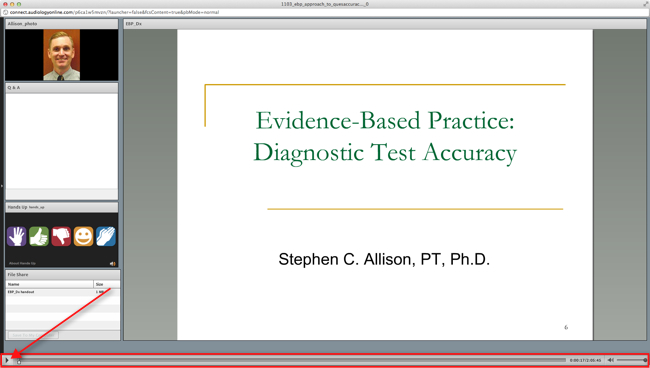Click the Q & A pod header
This screenshot has height=368, width=650.
tap(61, 88)
